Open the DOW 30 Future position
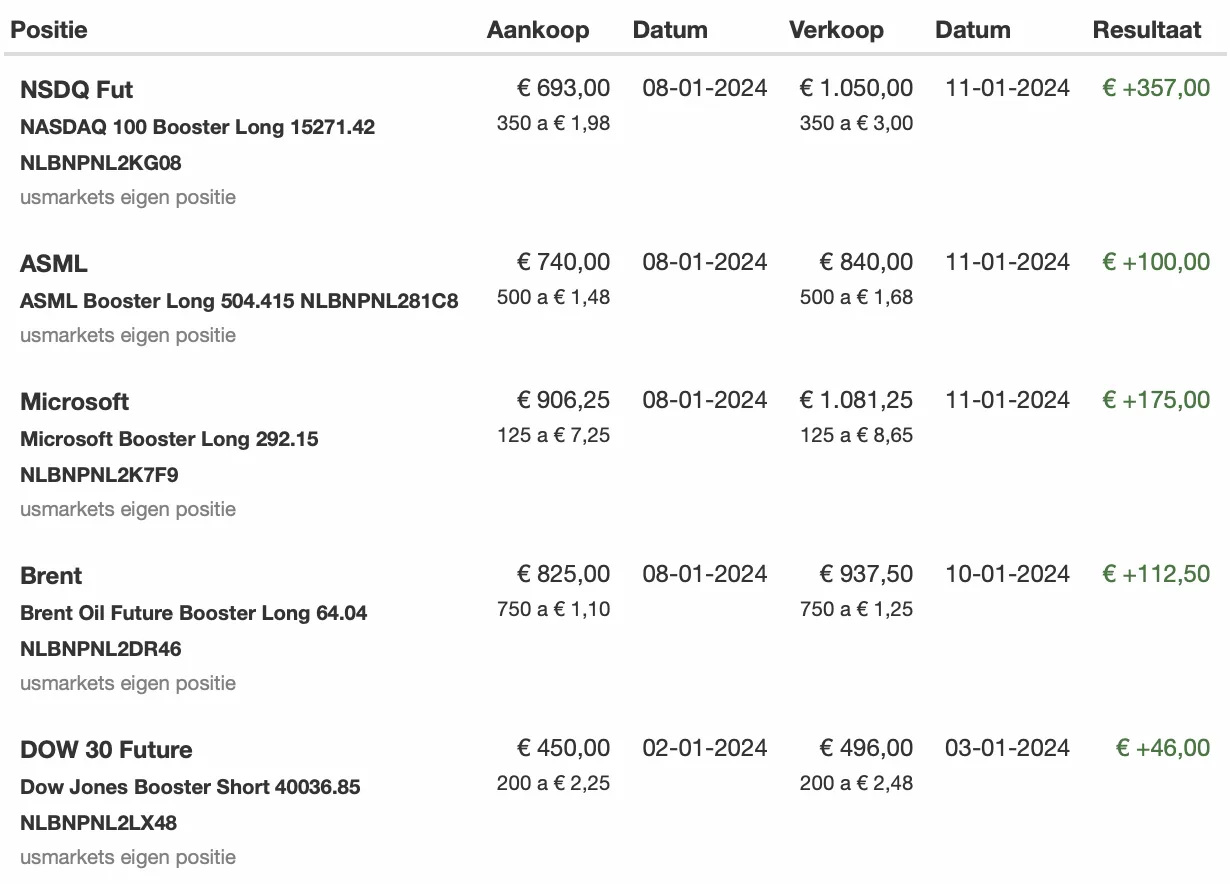The height and width of the screenshot is (884, 1230). tap(106, 750)
